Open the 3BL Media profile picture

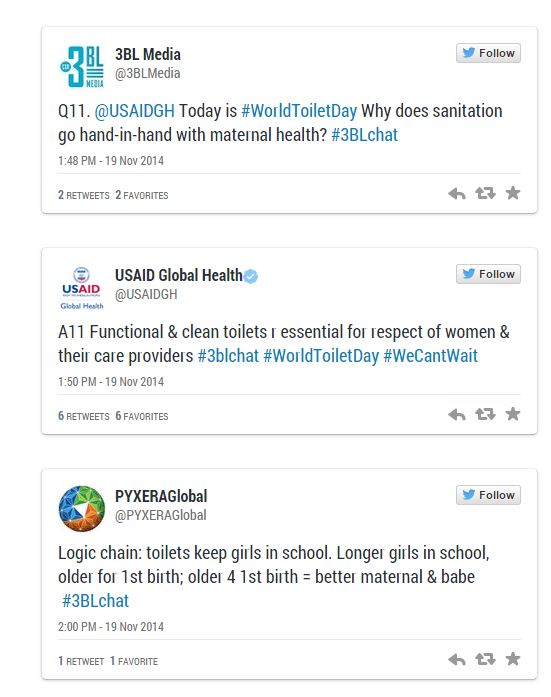82,66
